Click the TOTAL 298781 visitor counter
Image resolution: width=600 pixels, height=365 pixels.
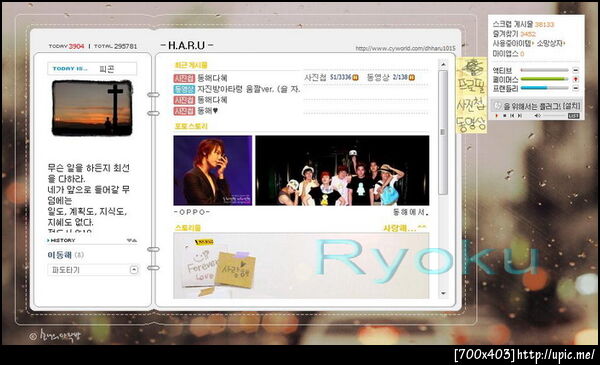pos(115,46)
